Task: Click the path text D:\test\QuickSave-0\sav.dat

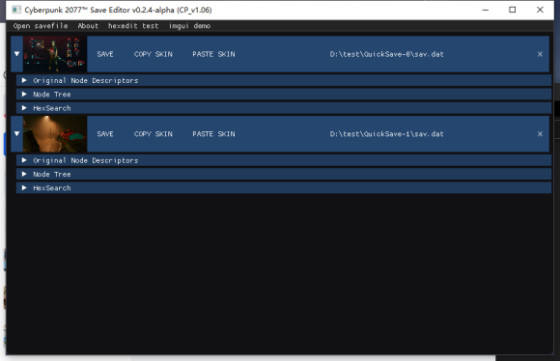Action: click(386, 54)
